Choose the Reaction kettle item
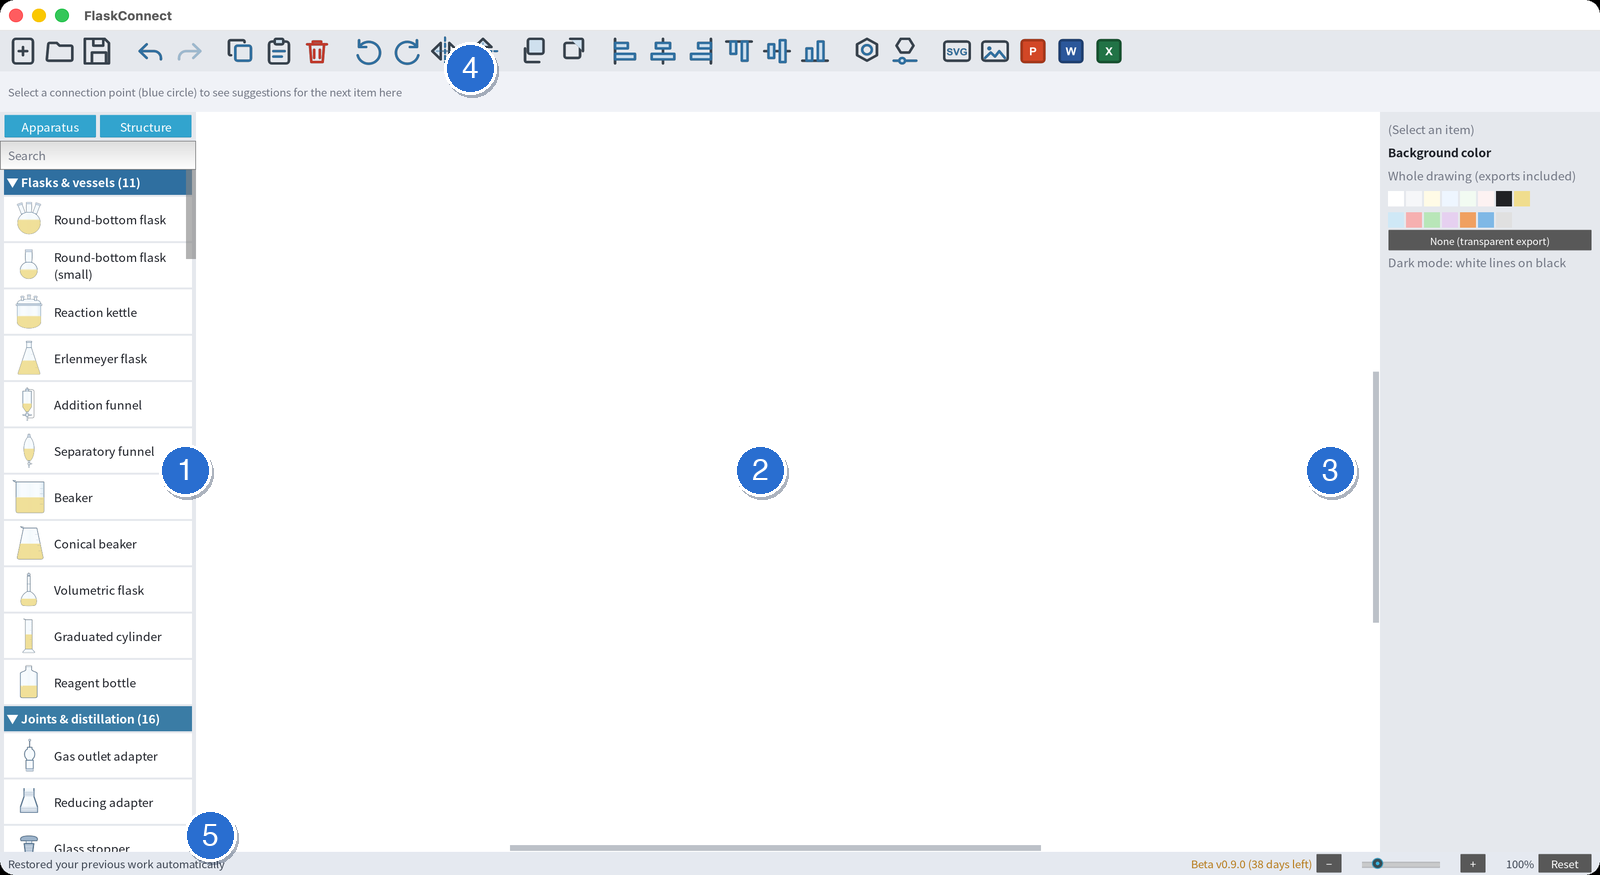This screenshot has height=875, width=1600. point(98,312)
